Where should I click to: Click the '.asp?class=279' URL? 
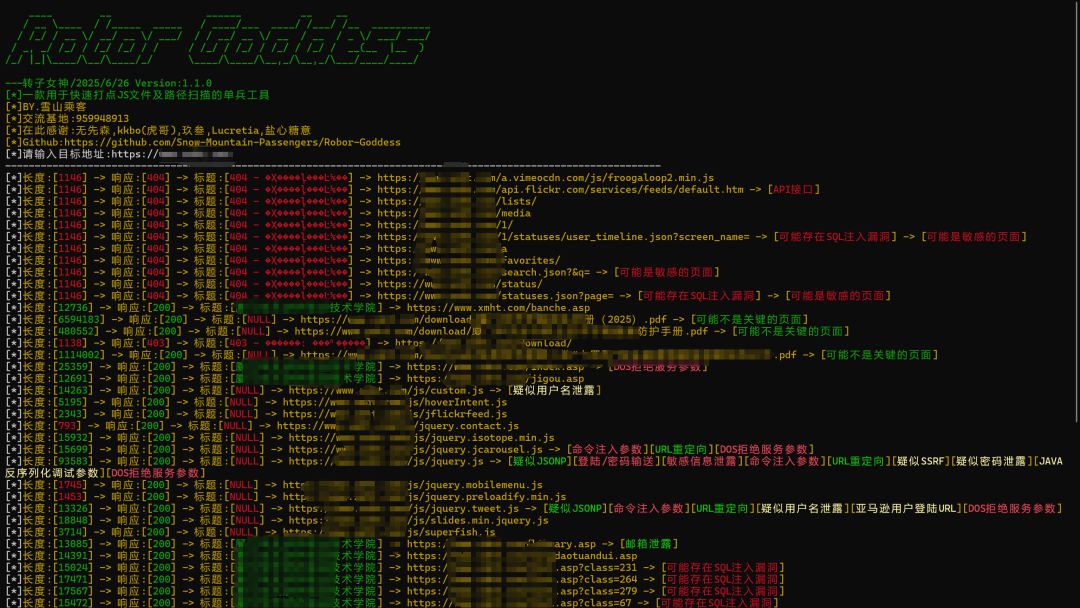click(x=521, y=591)
